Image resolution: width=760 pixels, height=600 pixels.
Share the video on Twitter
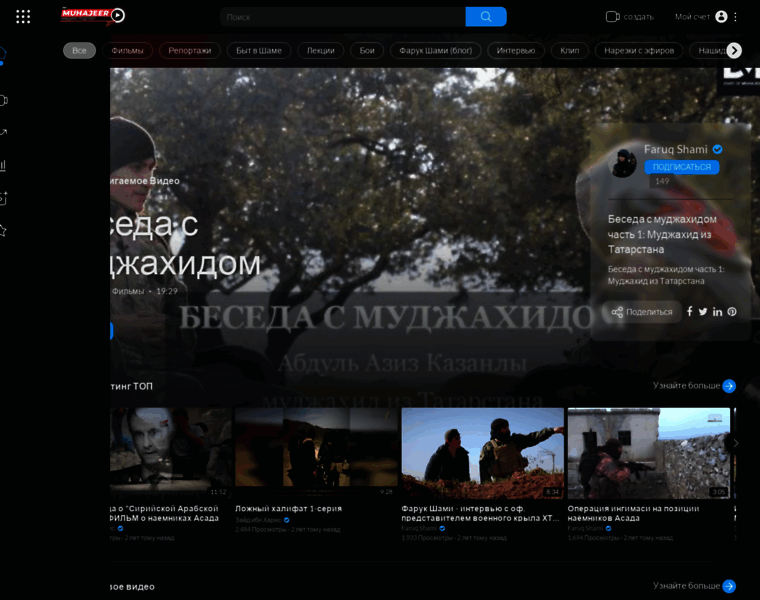703,312
